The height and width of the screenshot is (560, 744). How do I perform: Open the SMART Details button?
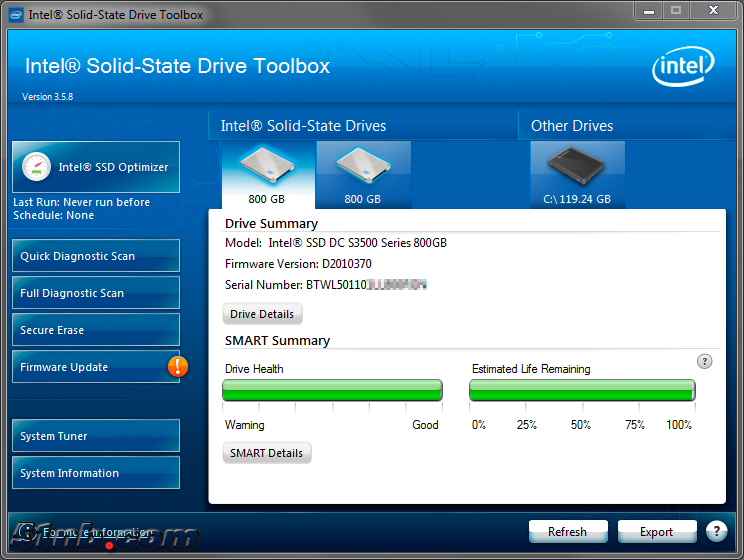[266, 453]
